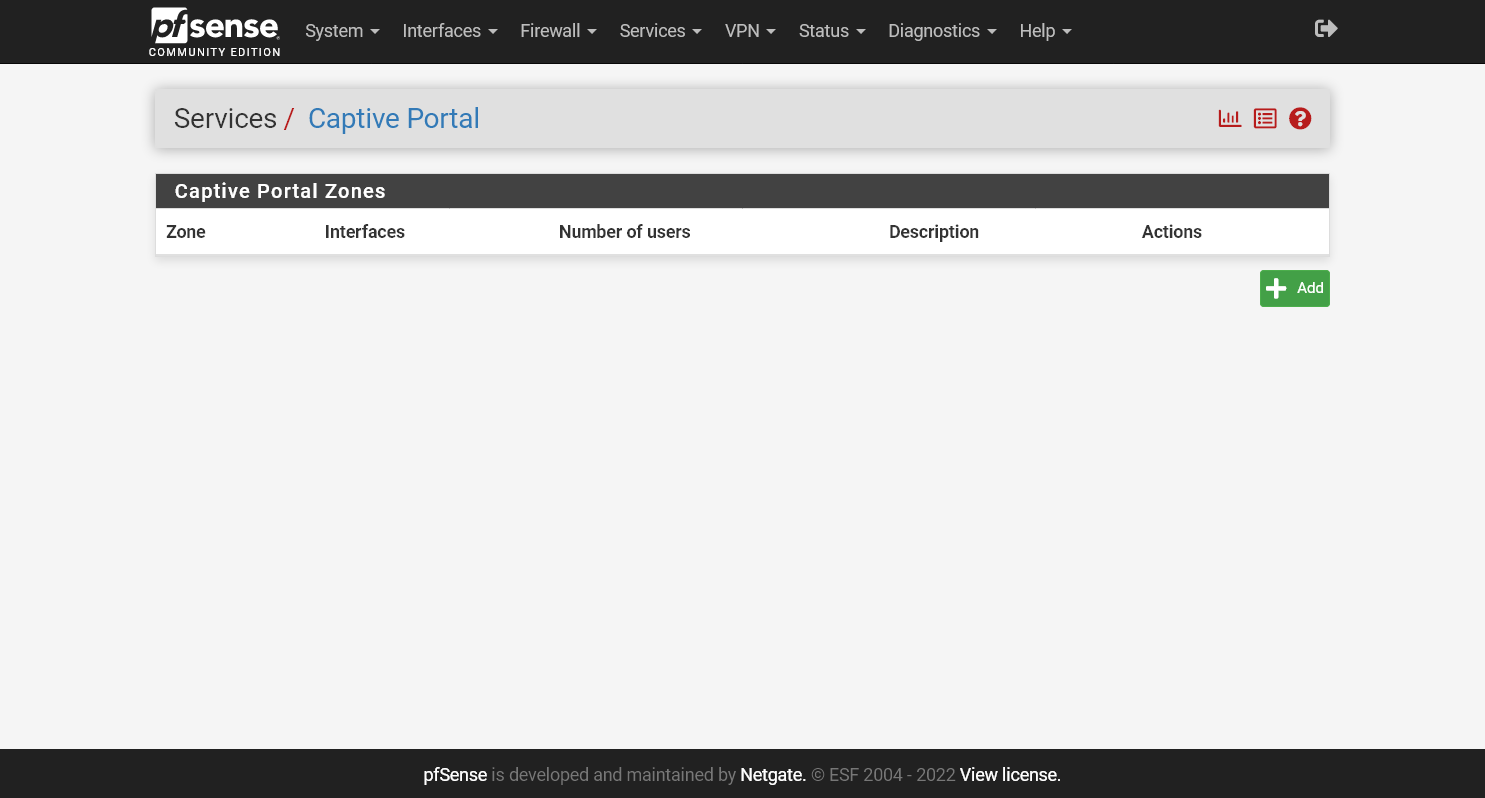View logs via the red list icon
Screen dimensions: 1485x798
click(x=1264, y=118)
